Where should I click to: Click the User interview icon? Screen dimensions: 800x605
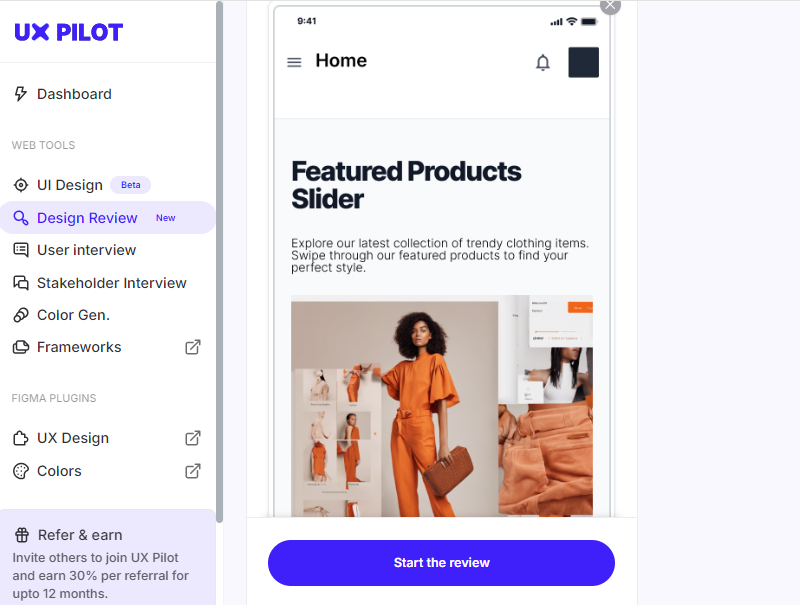pyautogui.click(x=21, y=250)
